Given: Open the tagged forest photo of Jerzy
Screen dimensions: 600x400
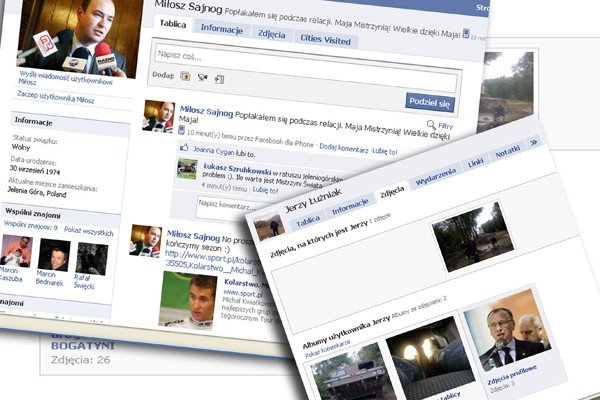Looking at the screenshot, I should click(473, 237).
